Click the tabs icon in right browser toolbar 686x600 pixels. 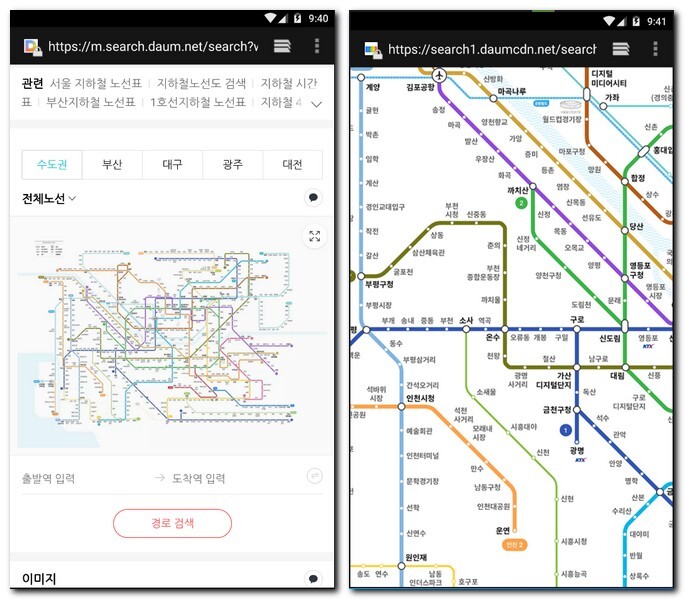(x=621, y=48)
